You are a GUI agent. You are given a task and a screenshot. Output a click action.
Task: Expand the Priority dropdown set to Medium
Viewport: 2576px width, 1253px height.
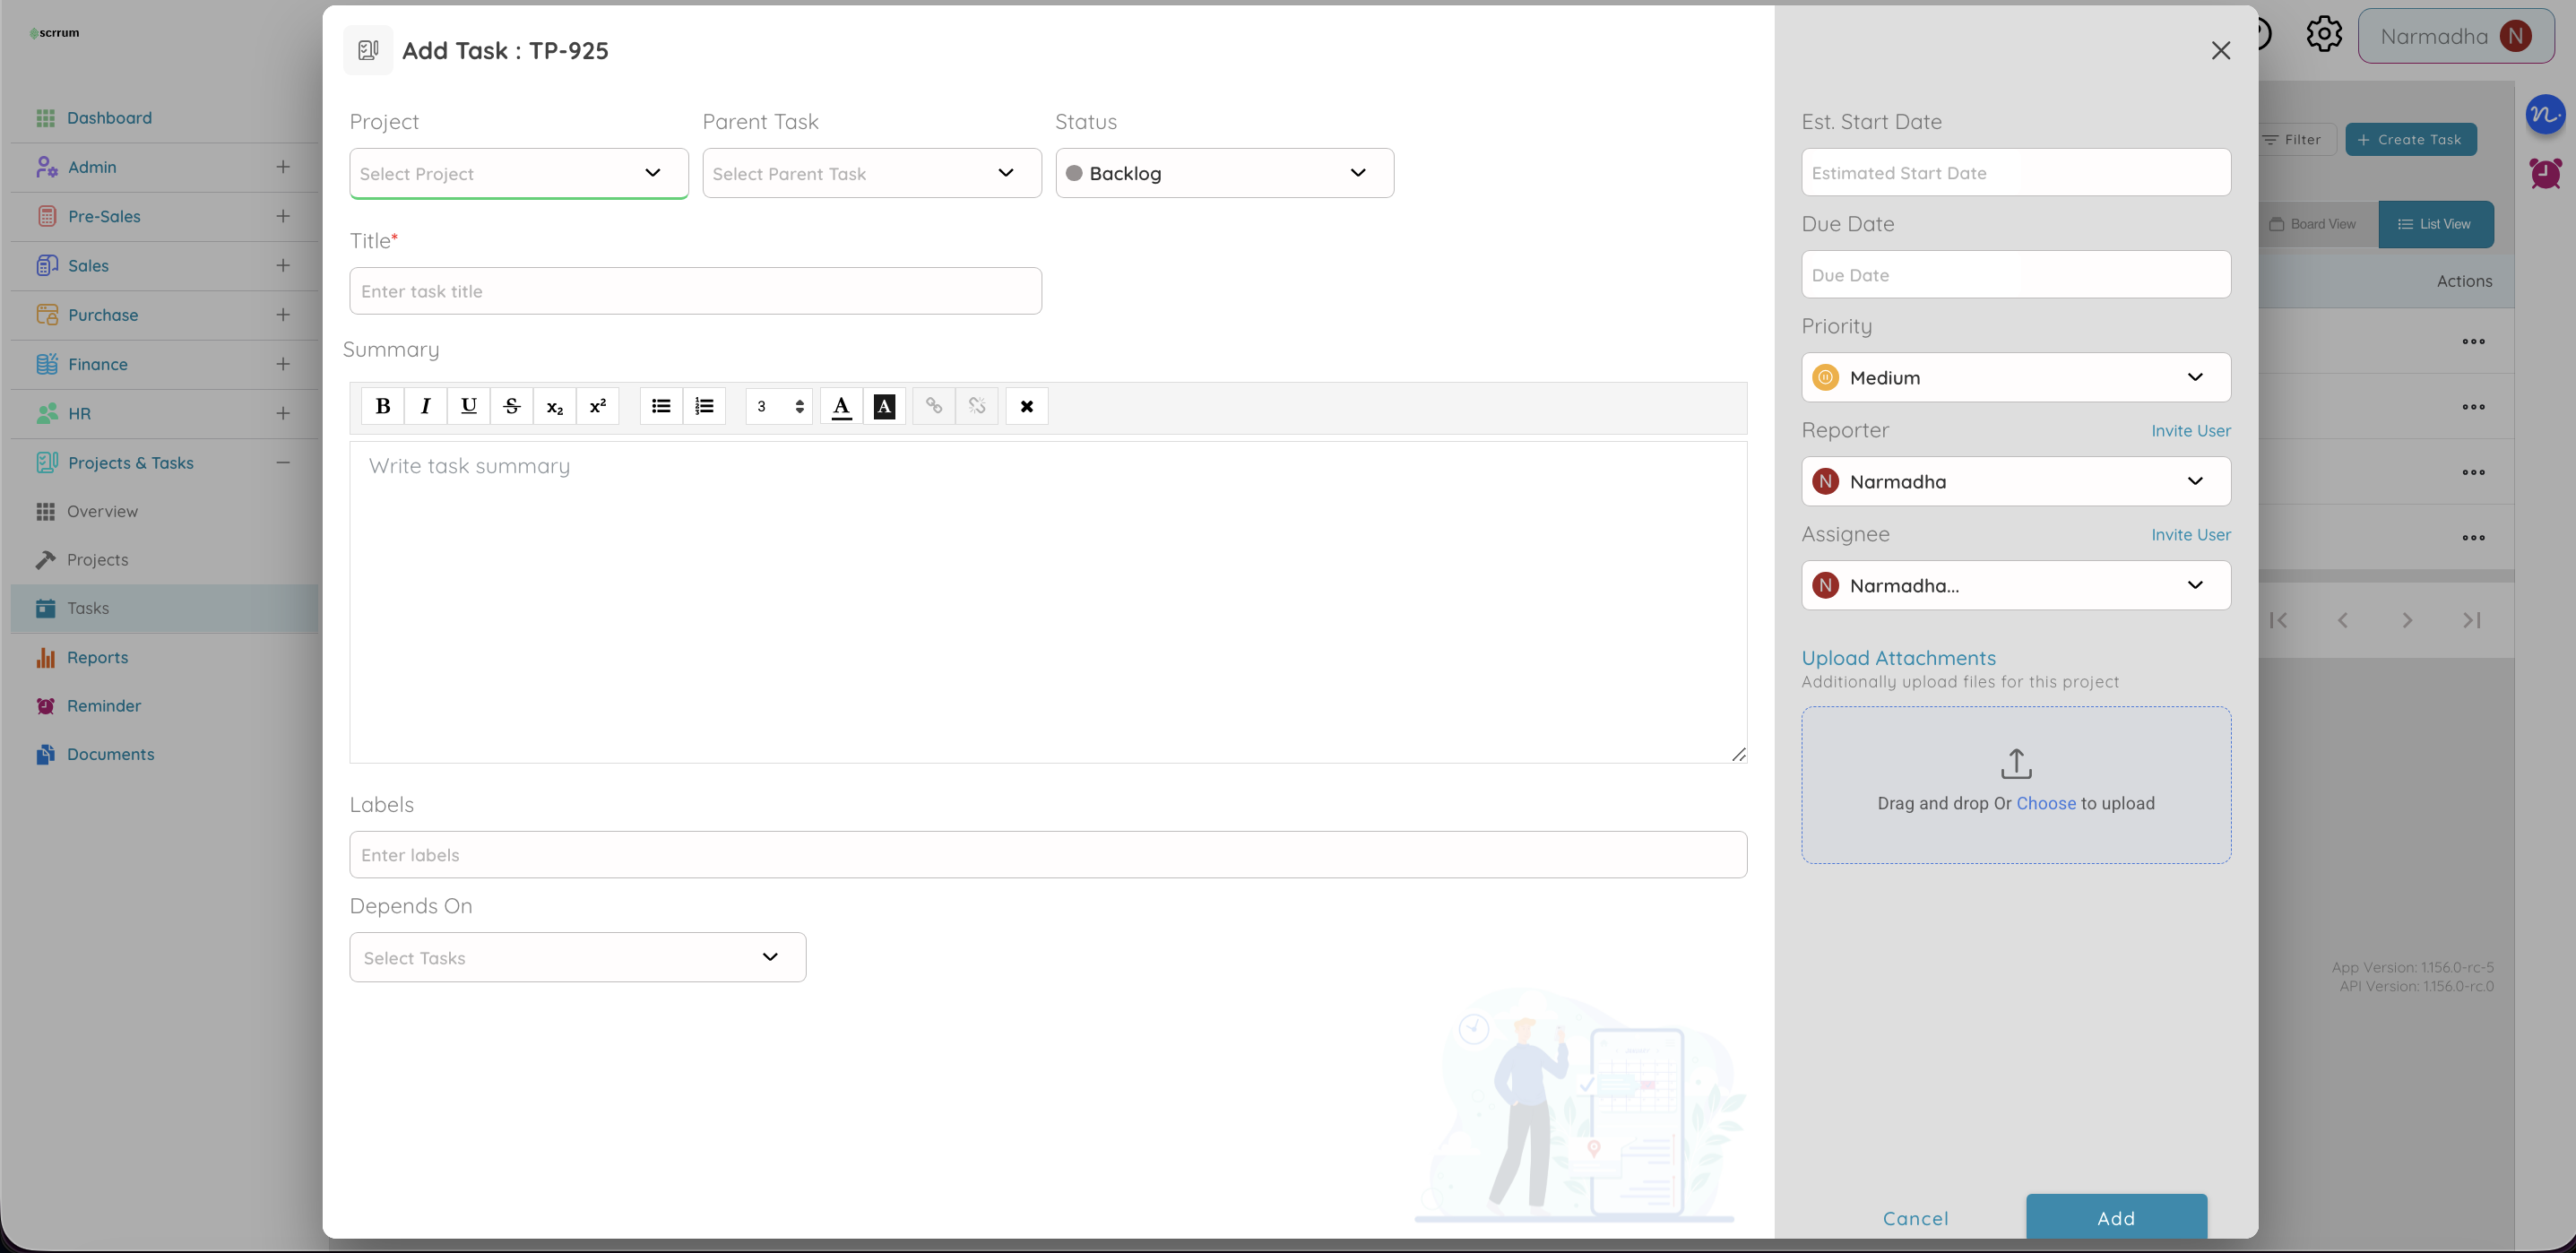2015,377
